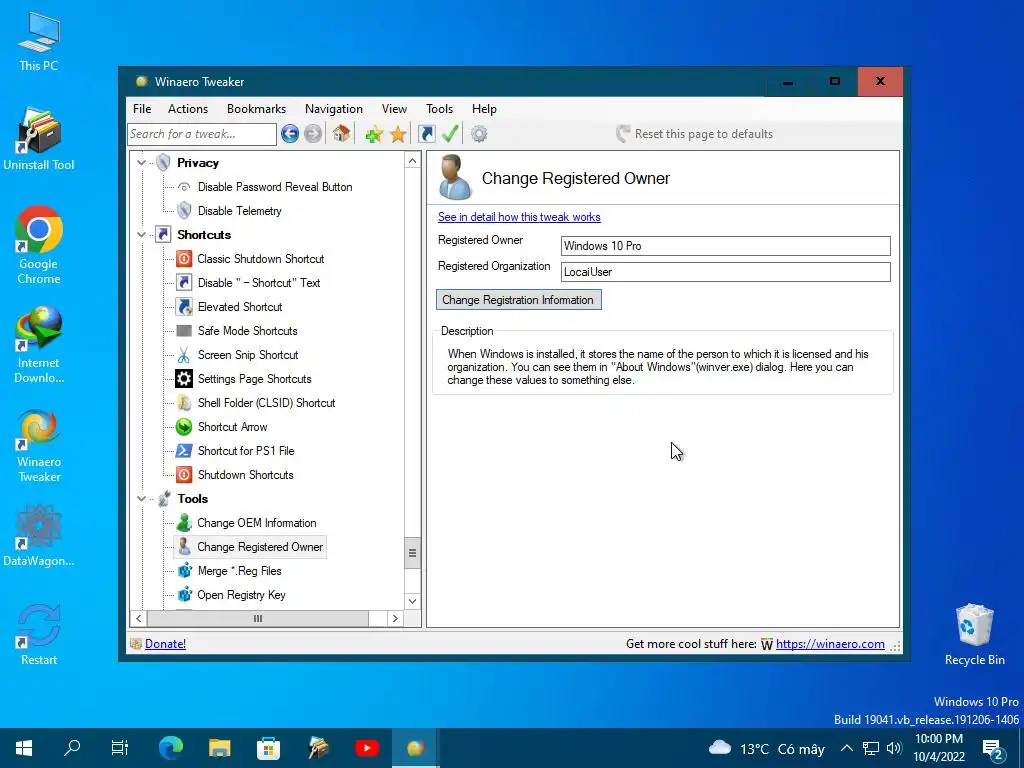Image resolution: width=1024 pixels, height=768 pixels.
Task: Click in the Search for a tweak box
Action: click(202, 134)
